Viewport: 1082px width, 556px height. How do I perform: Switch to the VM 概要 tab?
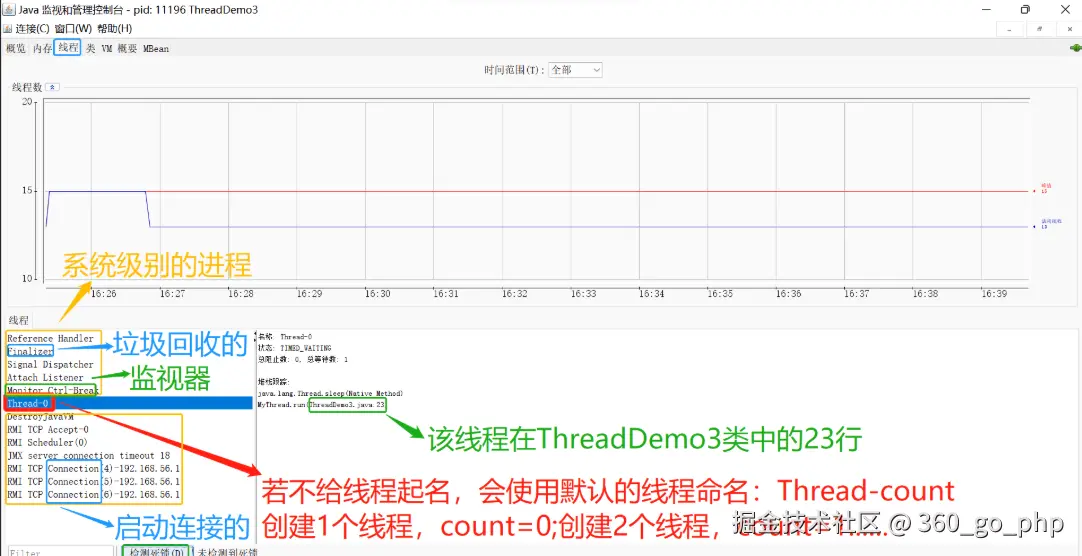[x=119, y=48]
